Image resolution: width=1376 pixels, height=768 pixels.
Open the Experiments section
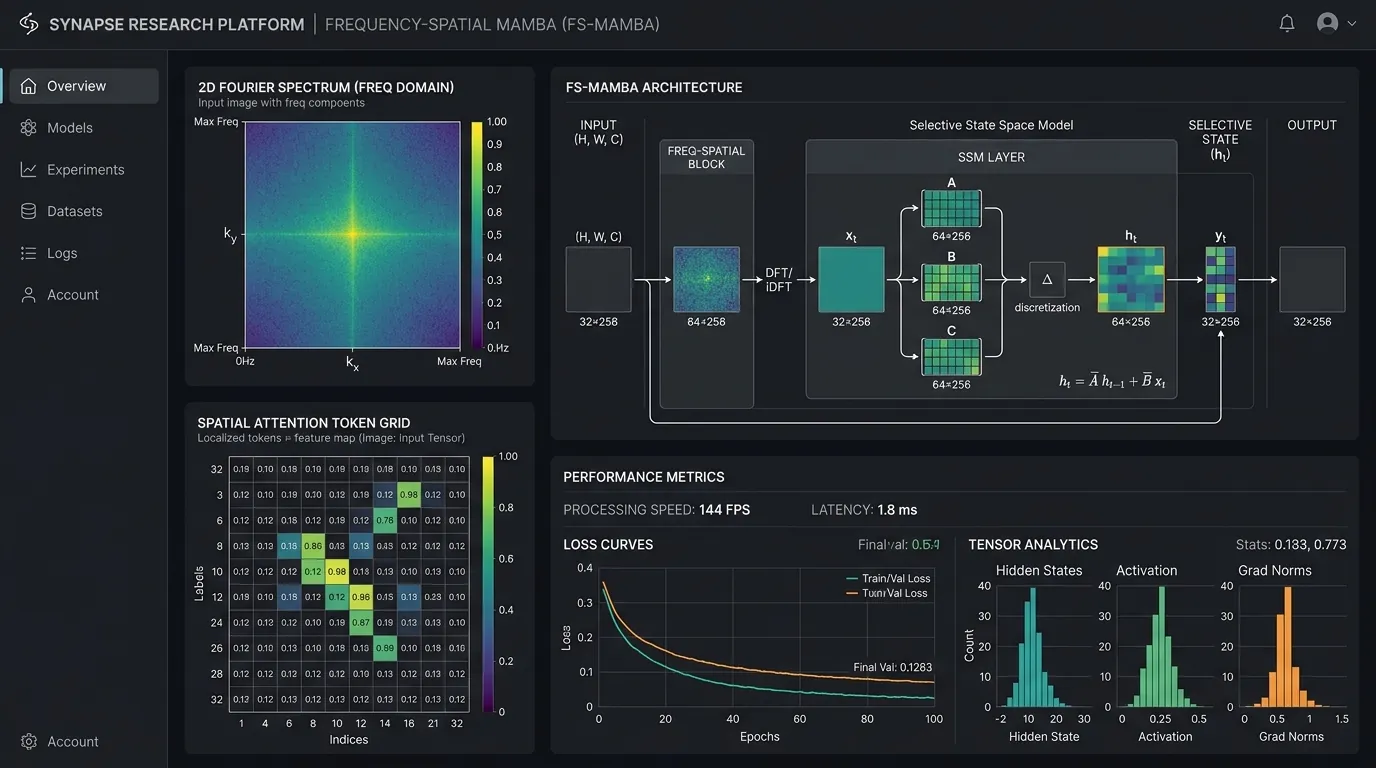pyautogui.click(x=84, y=170)
